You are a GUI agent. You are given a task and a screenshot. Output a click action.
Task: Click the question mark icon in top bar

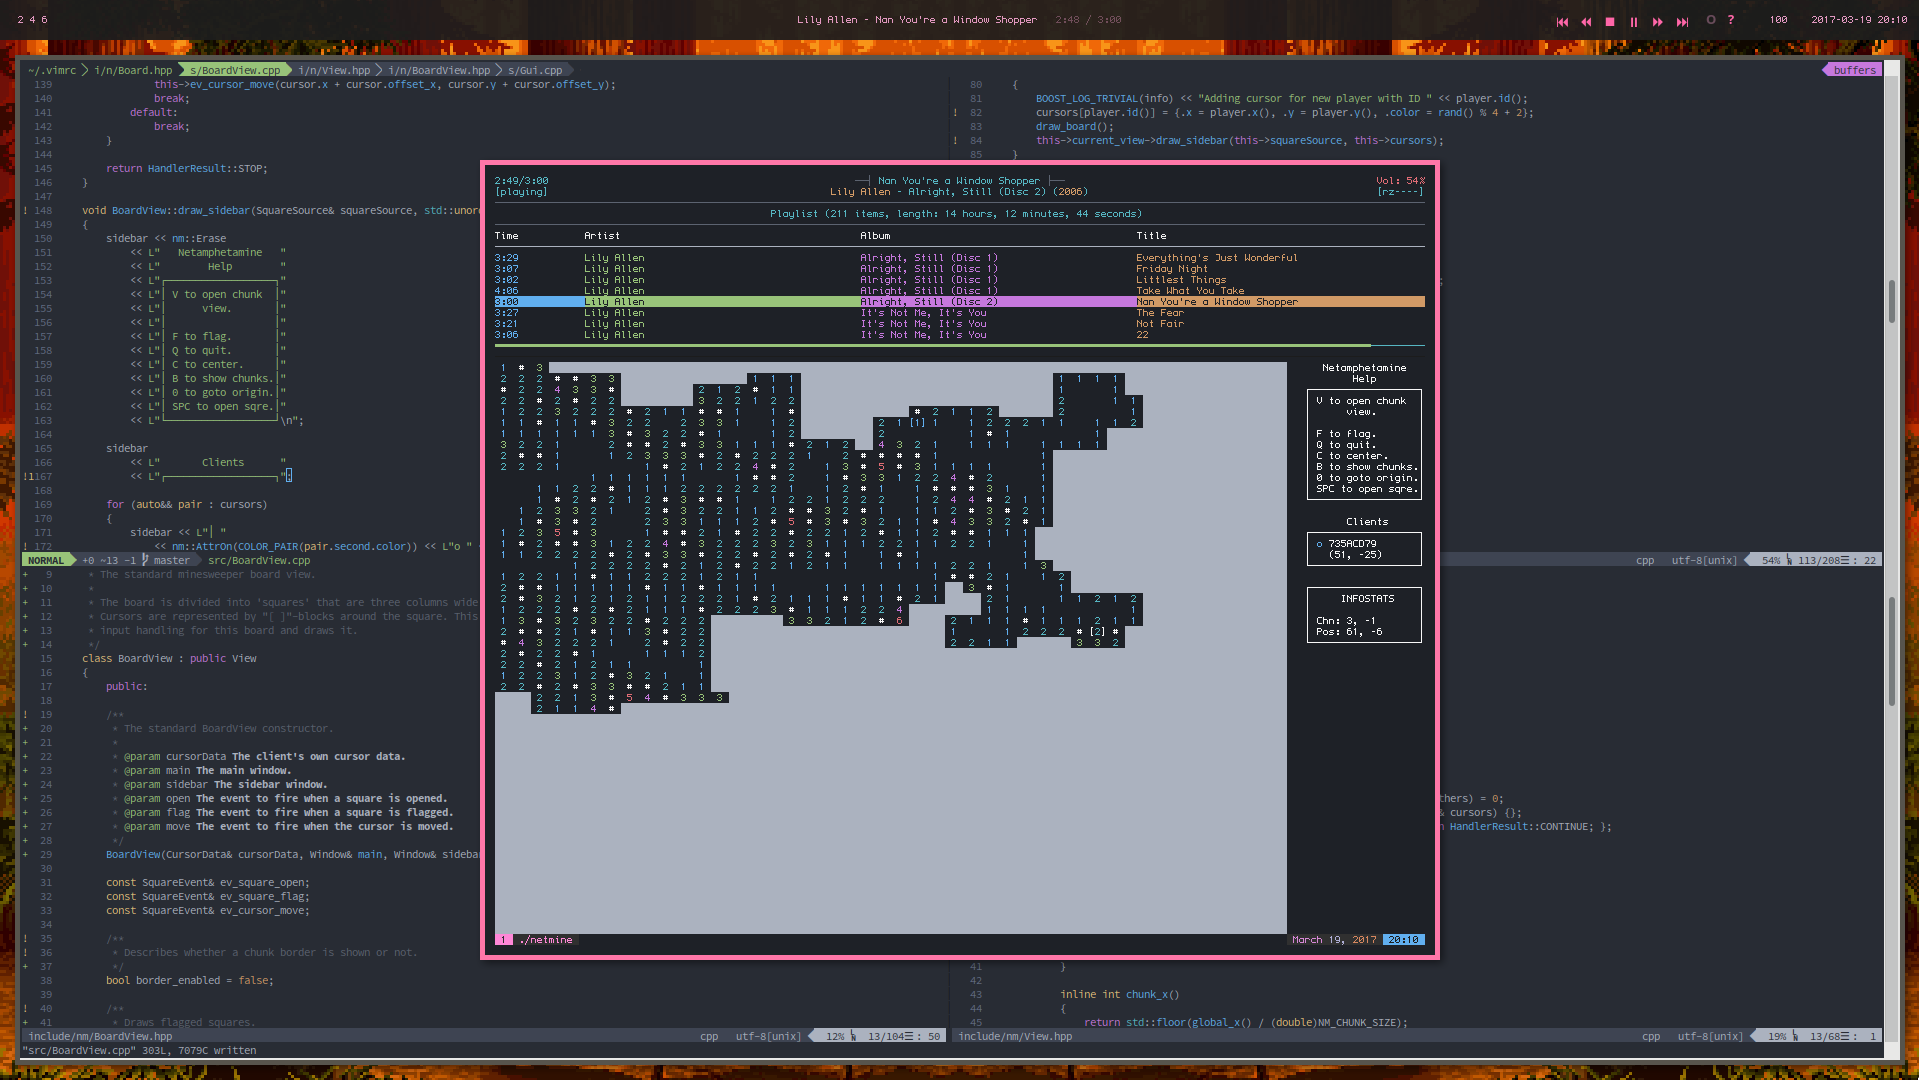[x=1731, y=20]
